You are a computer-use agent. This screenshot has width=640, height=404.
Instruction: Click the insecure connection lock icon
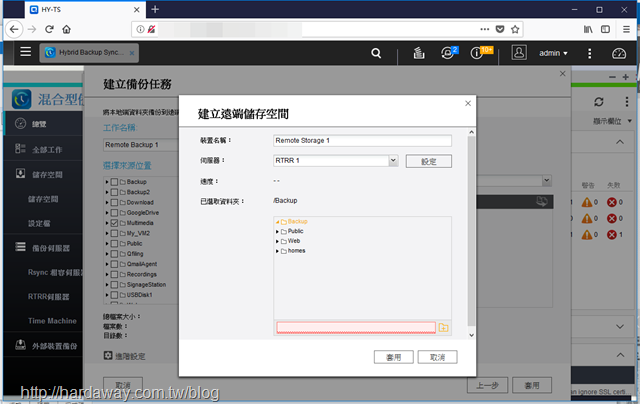click(151, 29)
